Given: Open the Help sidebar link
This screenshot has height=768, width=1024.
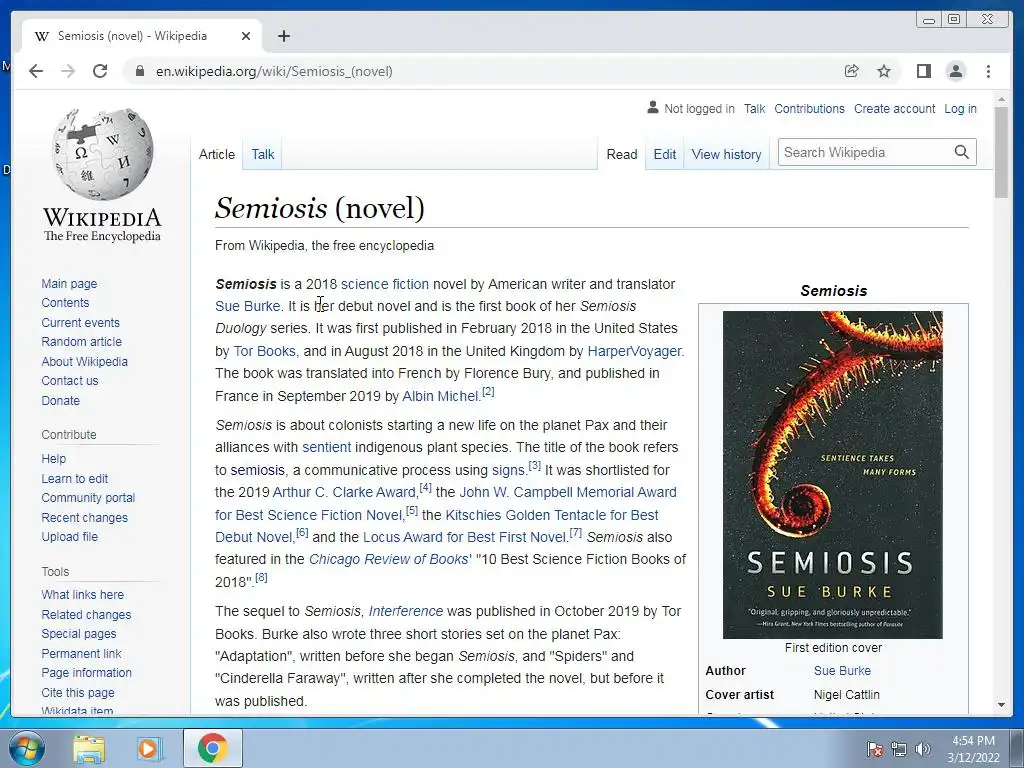Looking at the screenshot, I should click(54, 458).
